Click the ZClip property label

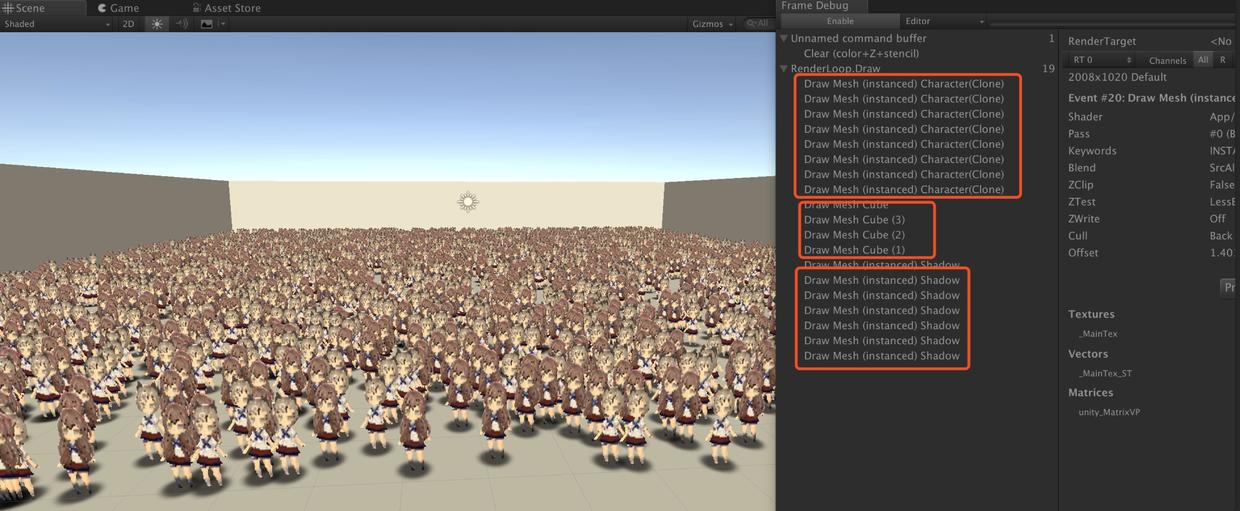coord(1082,185)
